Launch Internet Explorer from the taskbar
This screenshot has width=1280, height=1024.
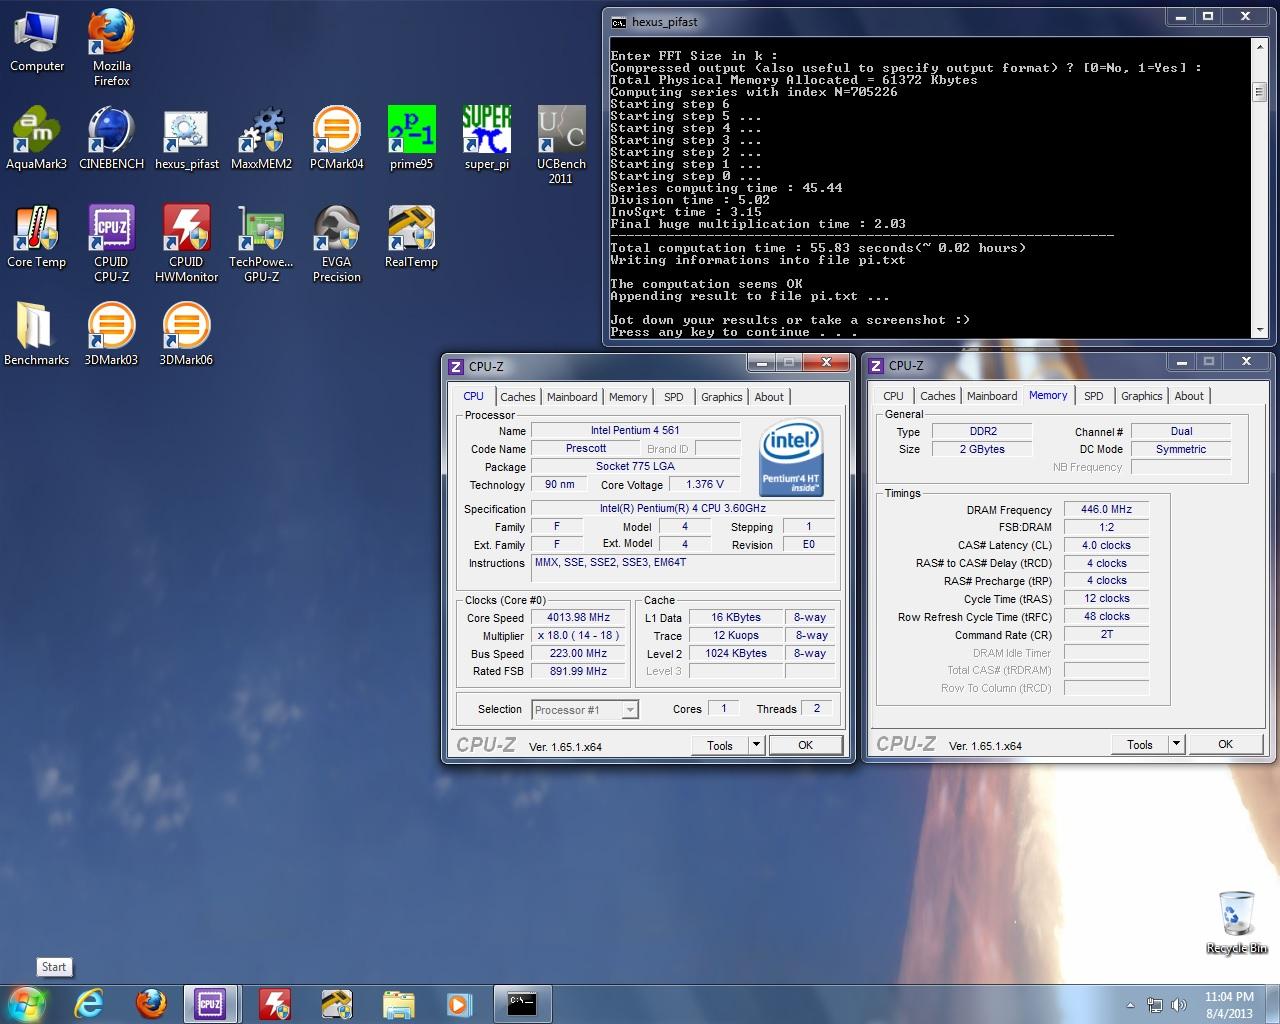(89, 1003)
